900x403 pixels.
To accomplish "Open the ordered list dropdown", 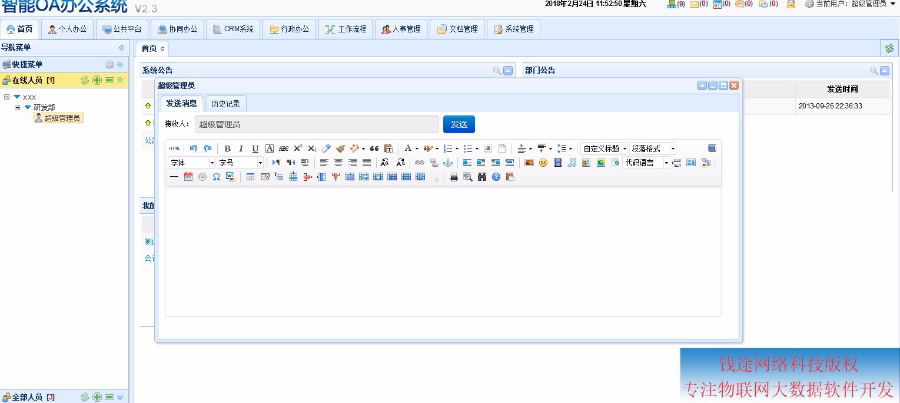I will [457, 149].
